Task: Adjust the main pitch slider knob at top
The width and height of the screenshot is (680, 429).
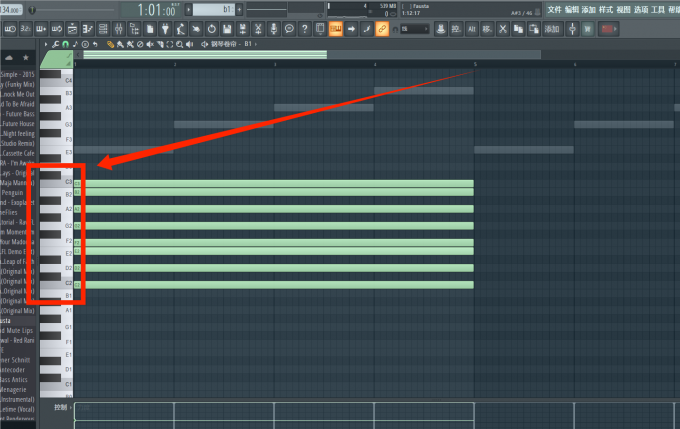Action: 32,10
